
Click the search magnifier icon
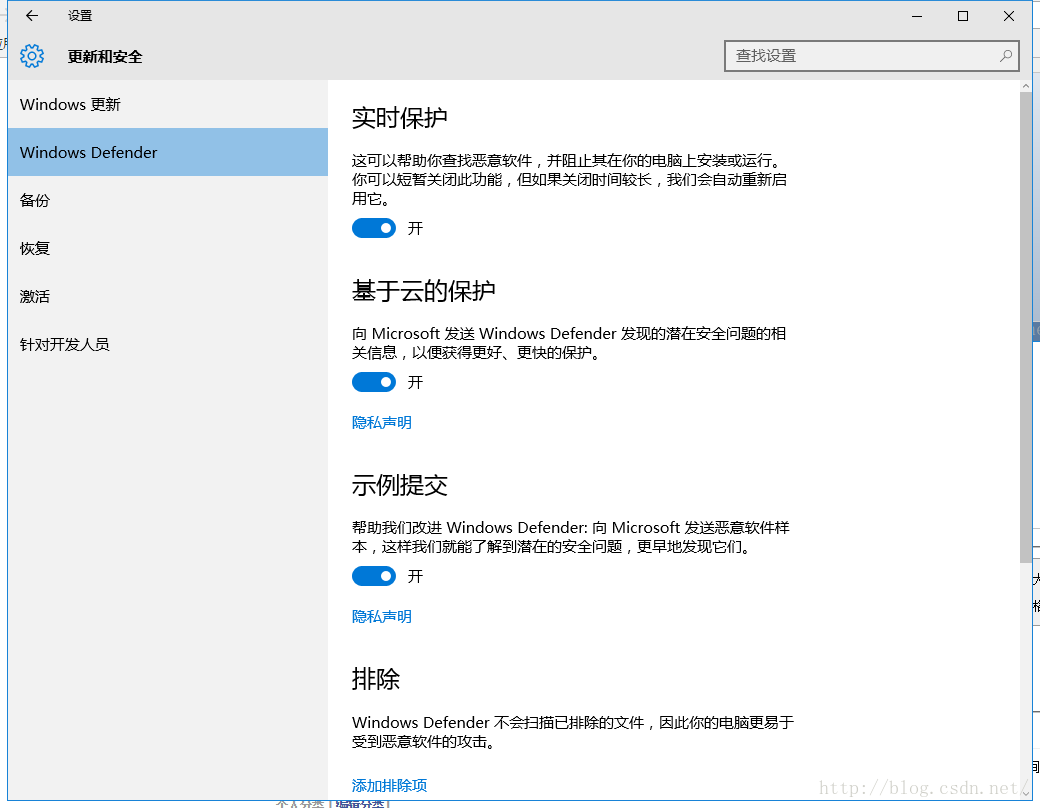point(1006,56)
